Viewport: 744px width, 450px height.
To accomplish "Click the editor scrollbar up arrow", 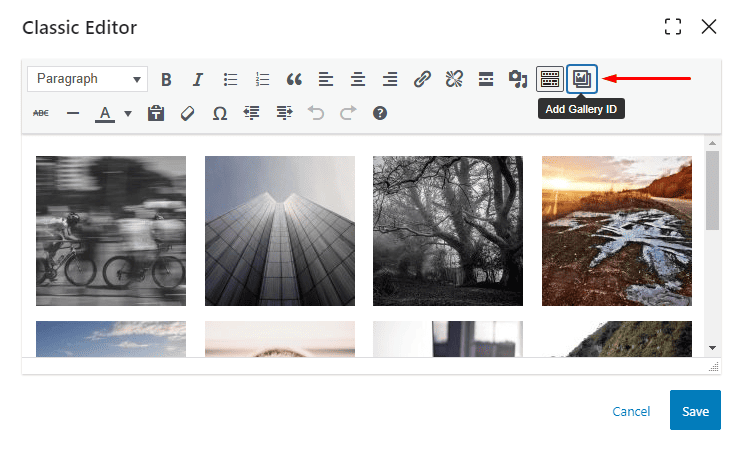I will (712, 143).
